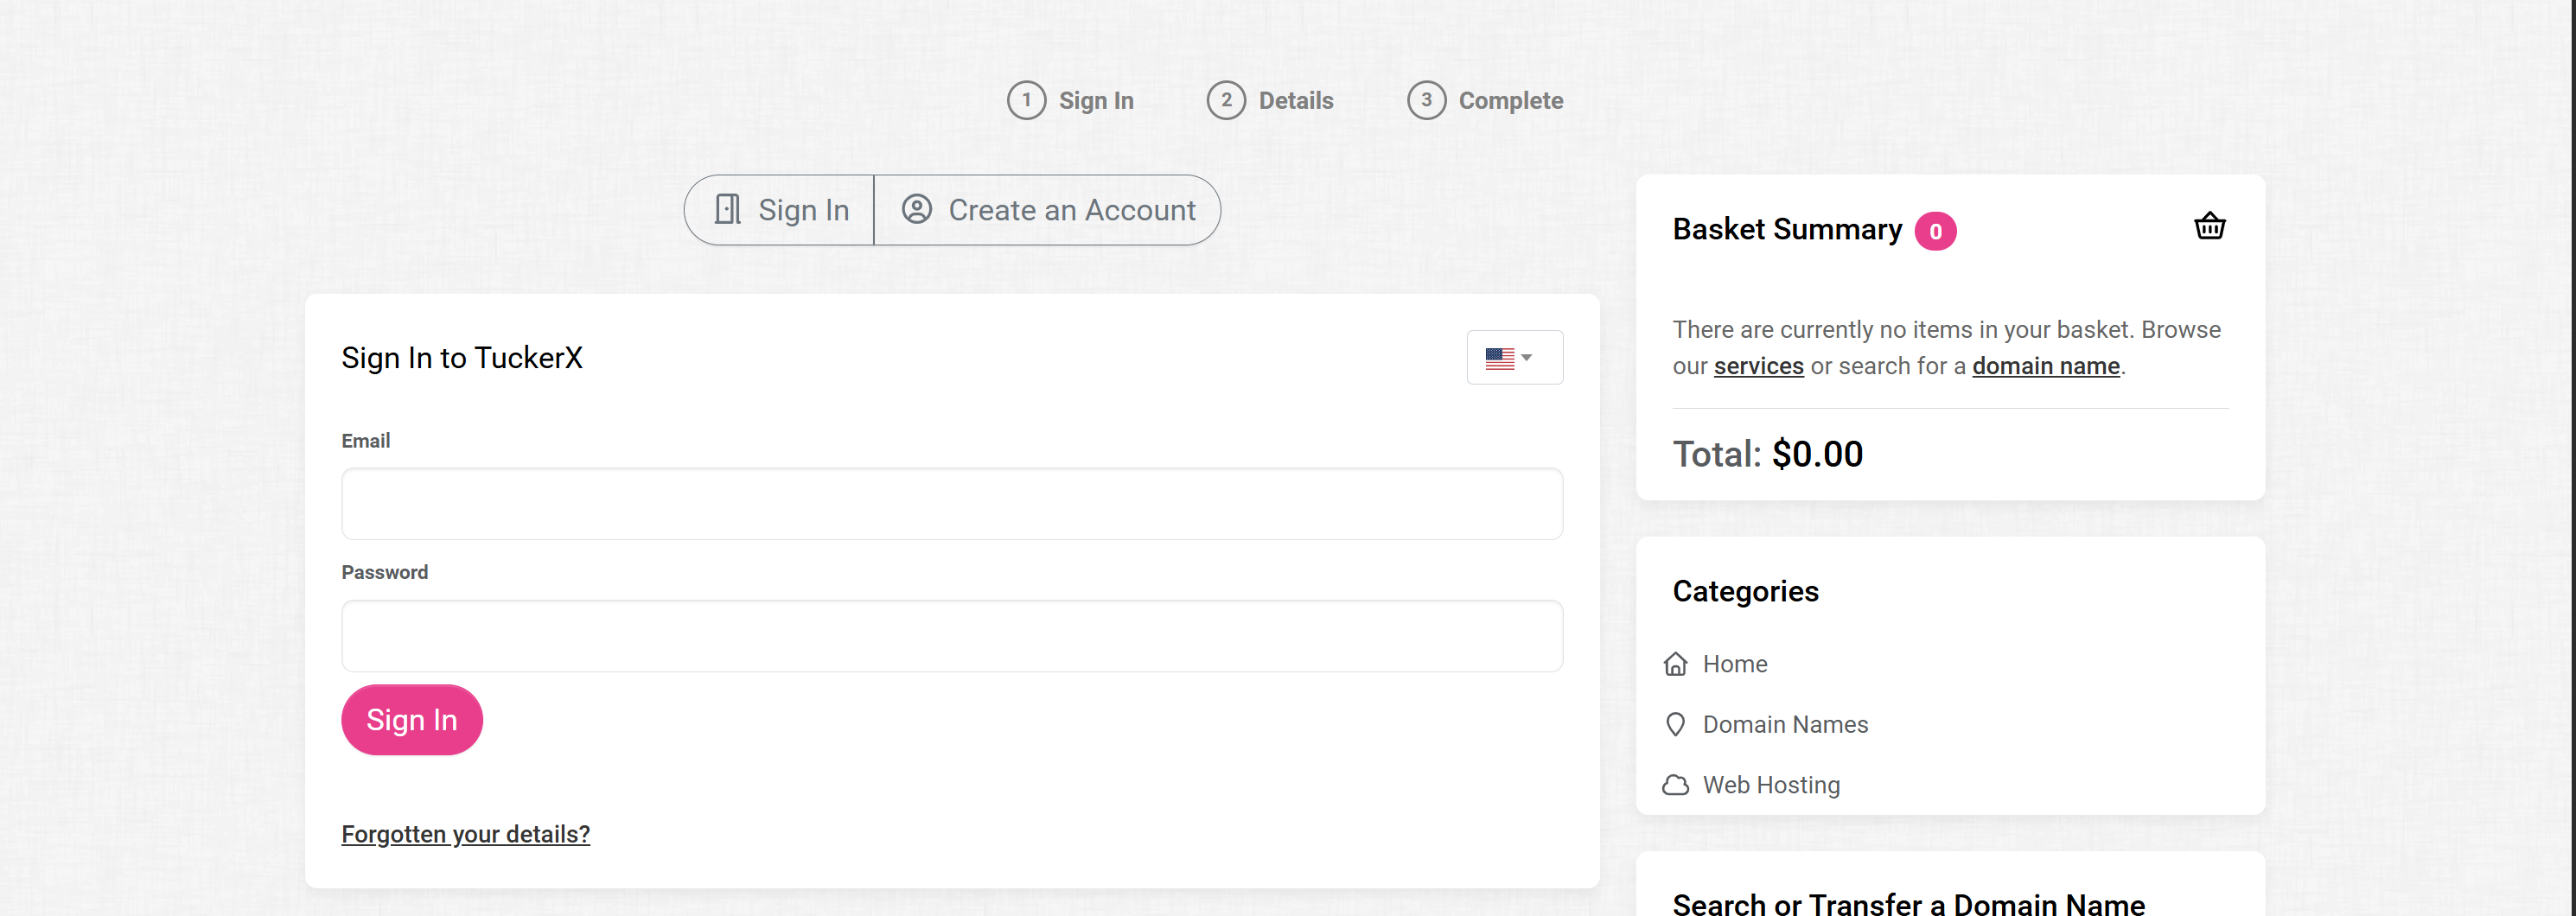Click the Sign In to TuckerX heading
2576x916 pixels.
coord(461,358)
